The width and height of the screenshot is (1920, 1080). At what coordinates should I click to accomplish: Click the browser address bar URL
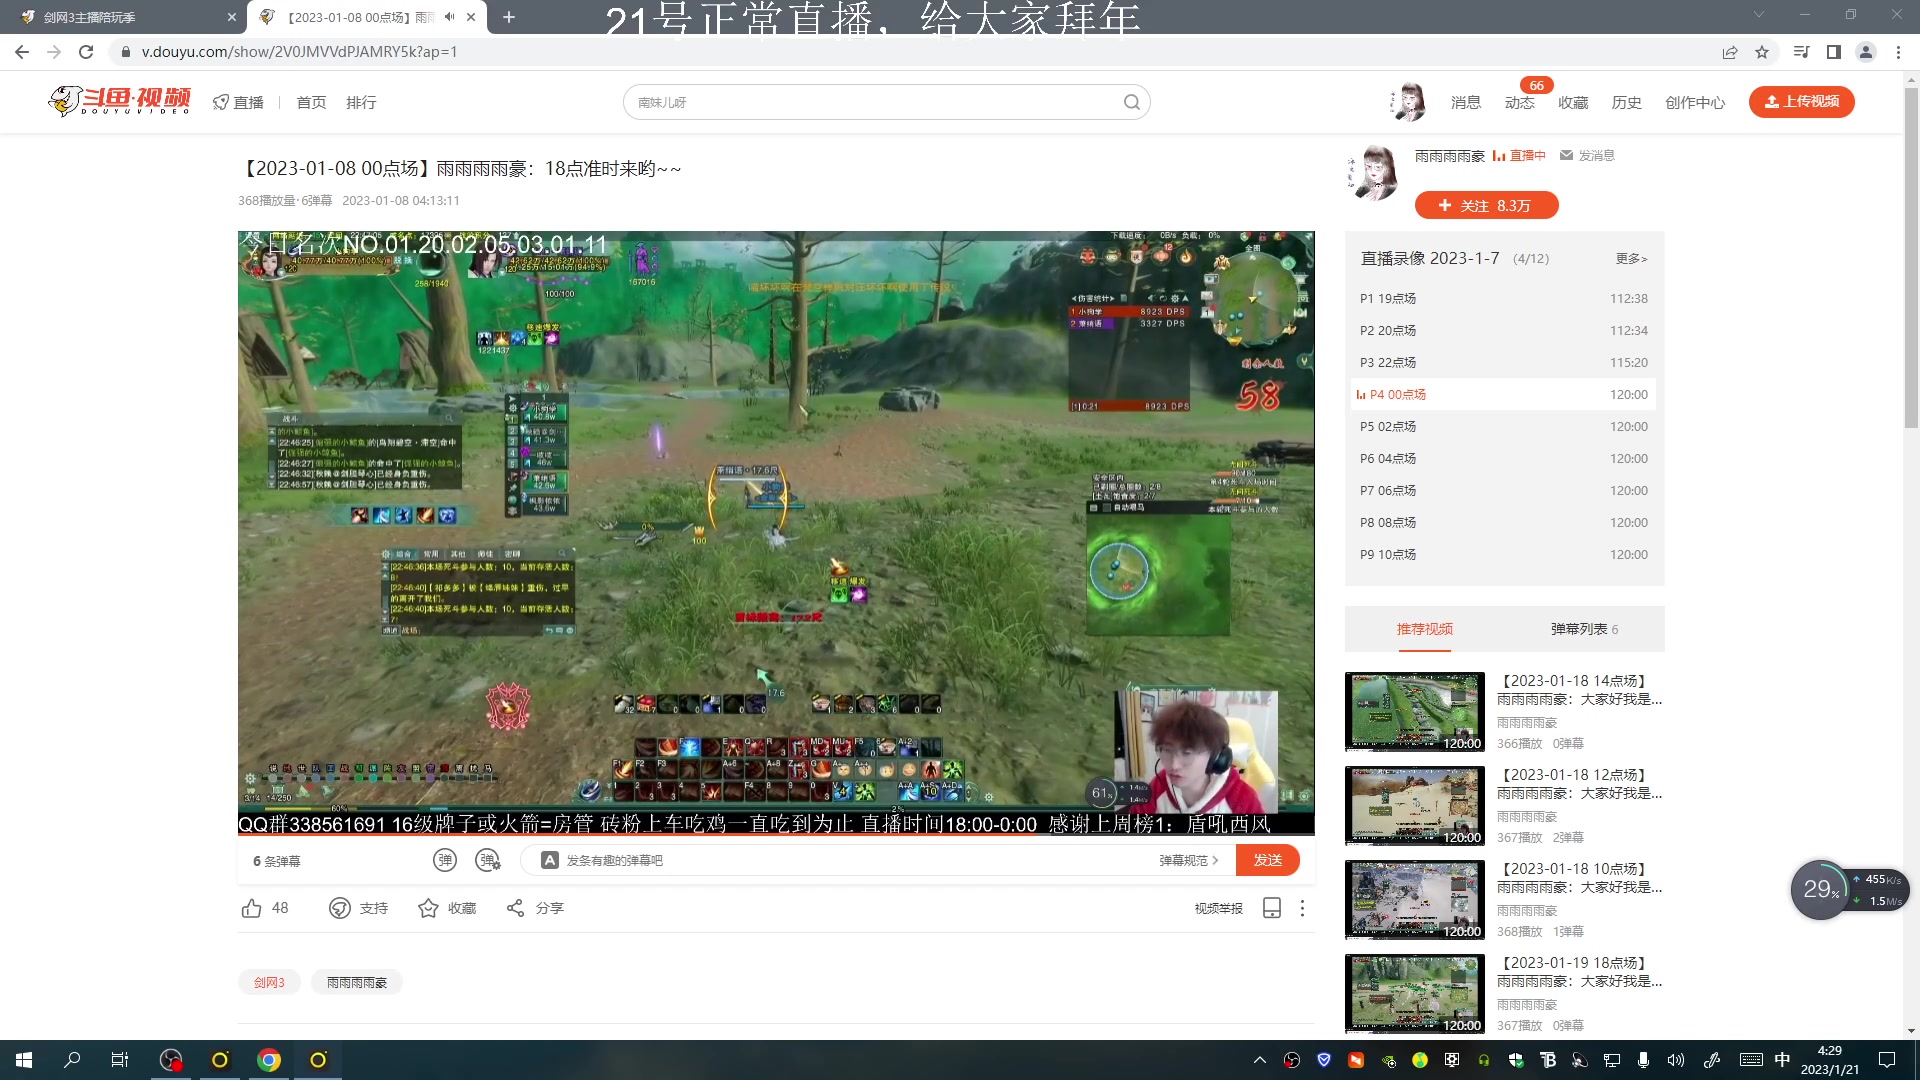(299, 52)
